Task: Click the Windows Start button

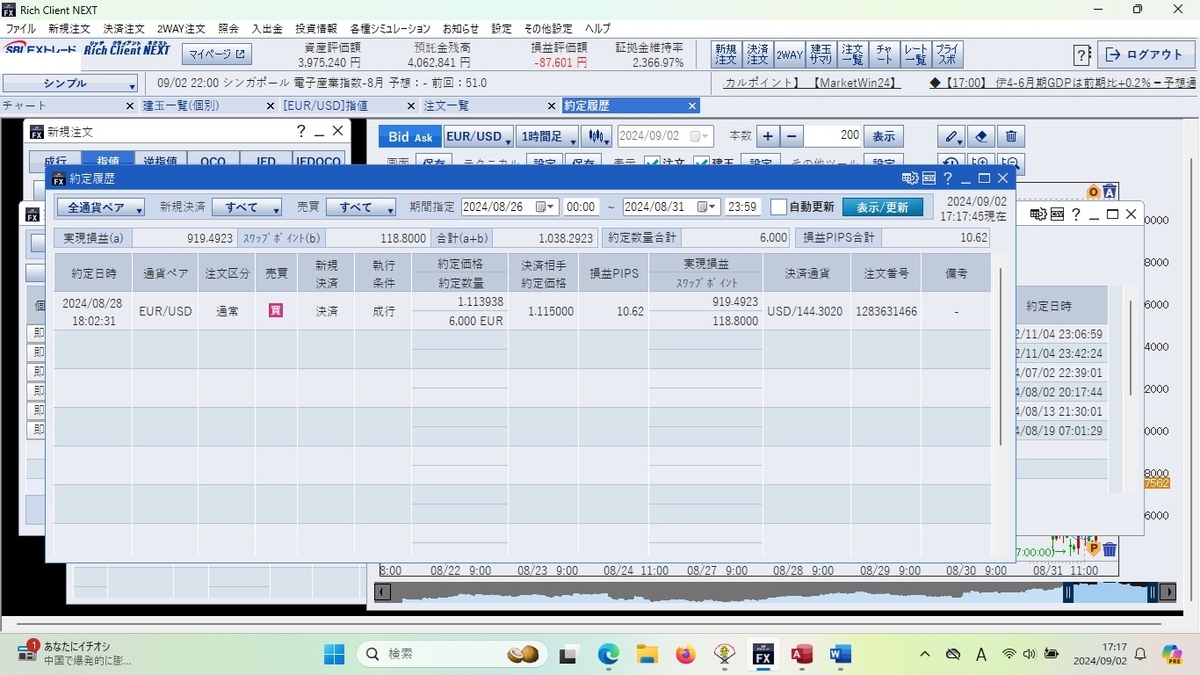Action: [x=333, y=655]
